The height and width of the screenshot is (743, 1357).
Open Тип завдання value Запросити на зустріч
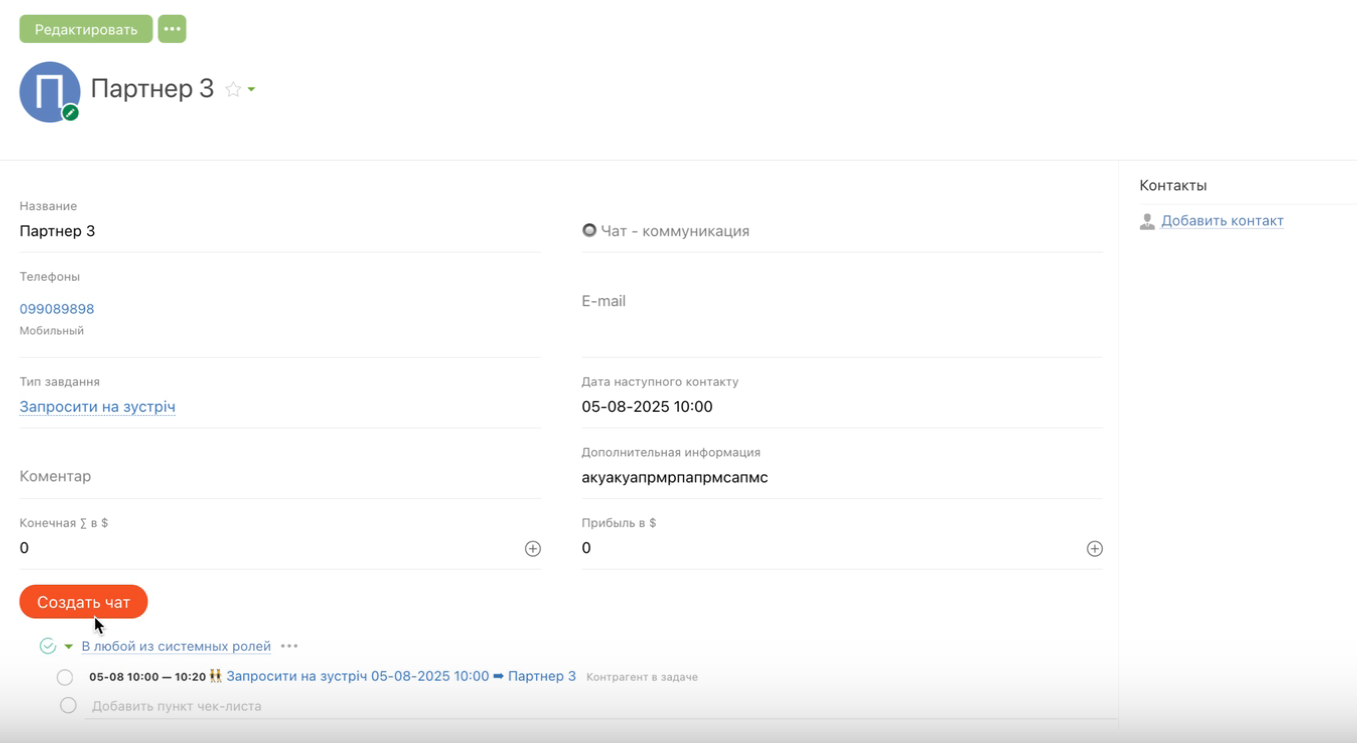(x=97, y=407)
